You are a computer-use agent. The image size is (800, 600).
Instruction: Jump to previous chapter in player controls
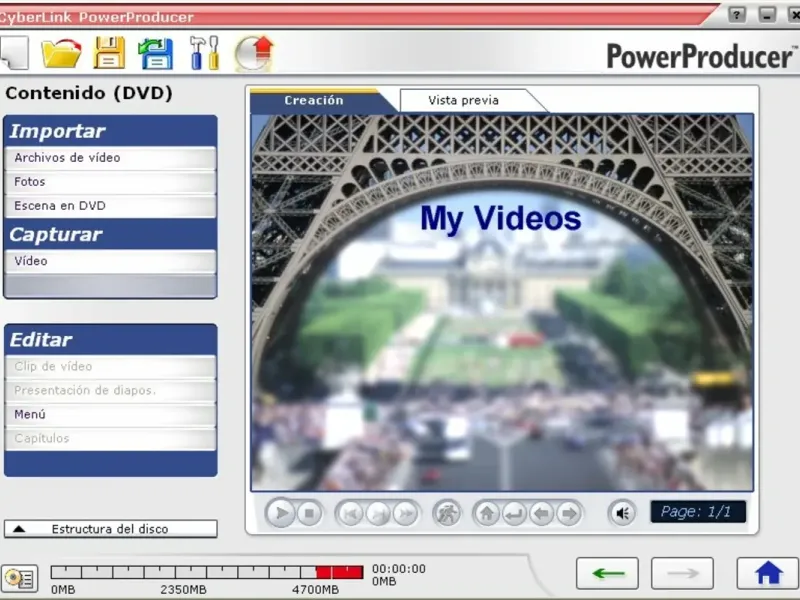click(351, 514)
